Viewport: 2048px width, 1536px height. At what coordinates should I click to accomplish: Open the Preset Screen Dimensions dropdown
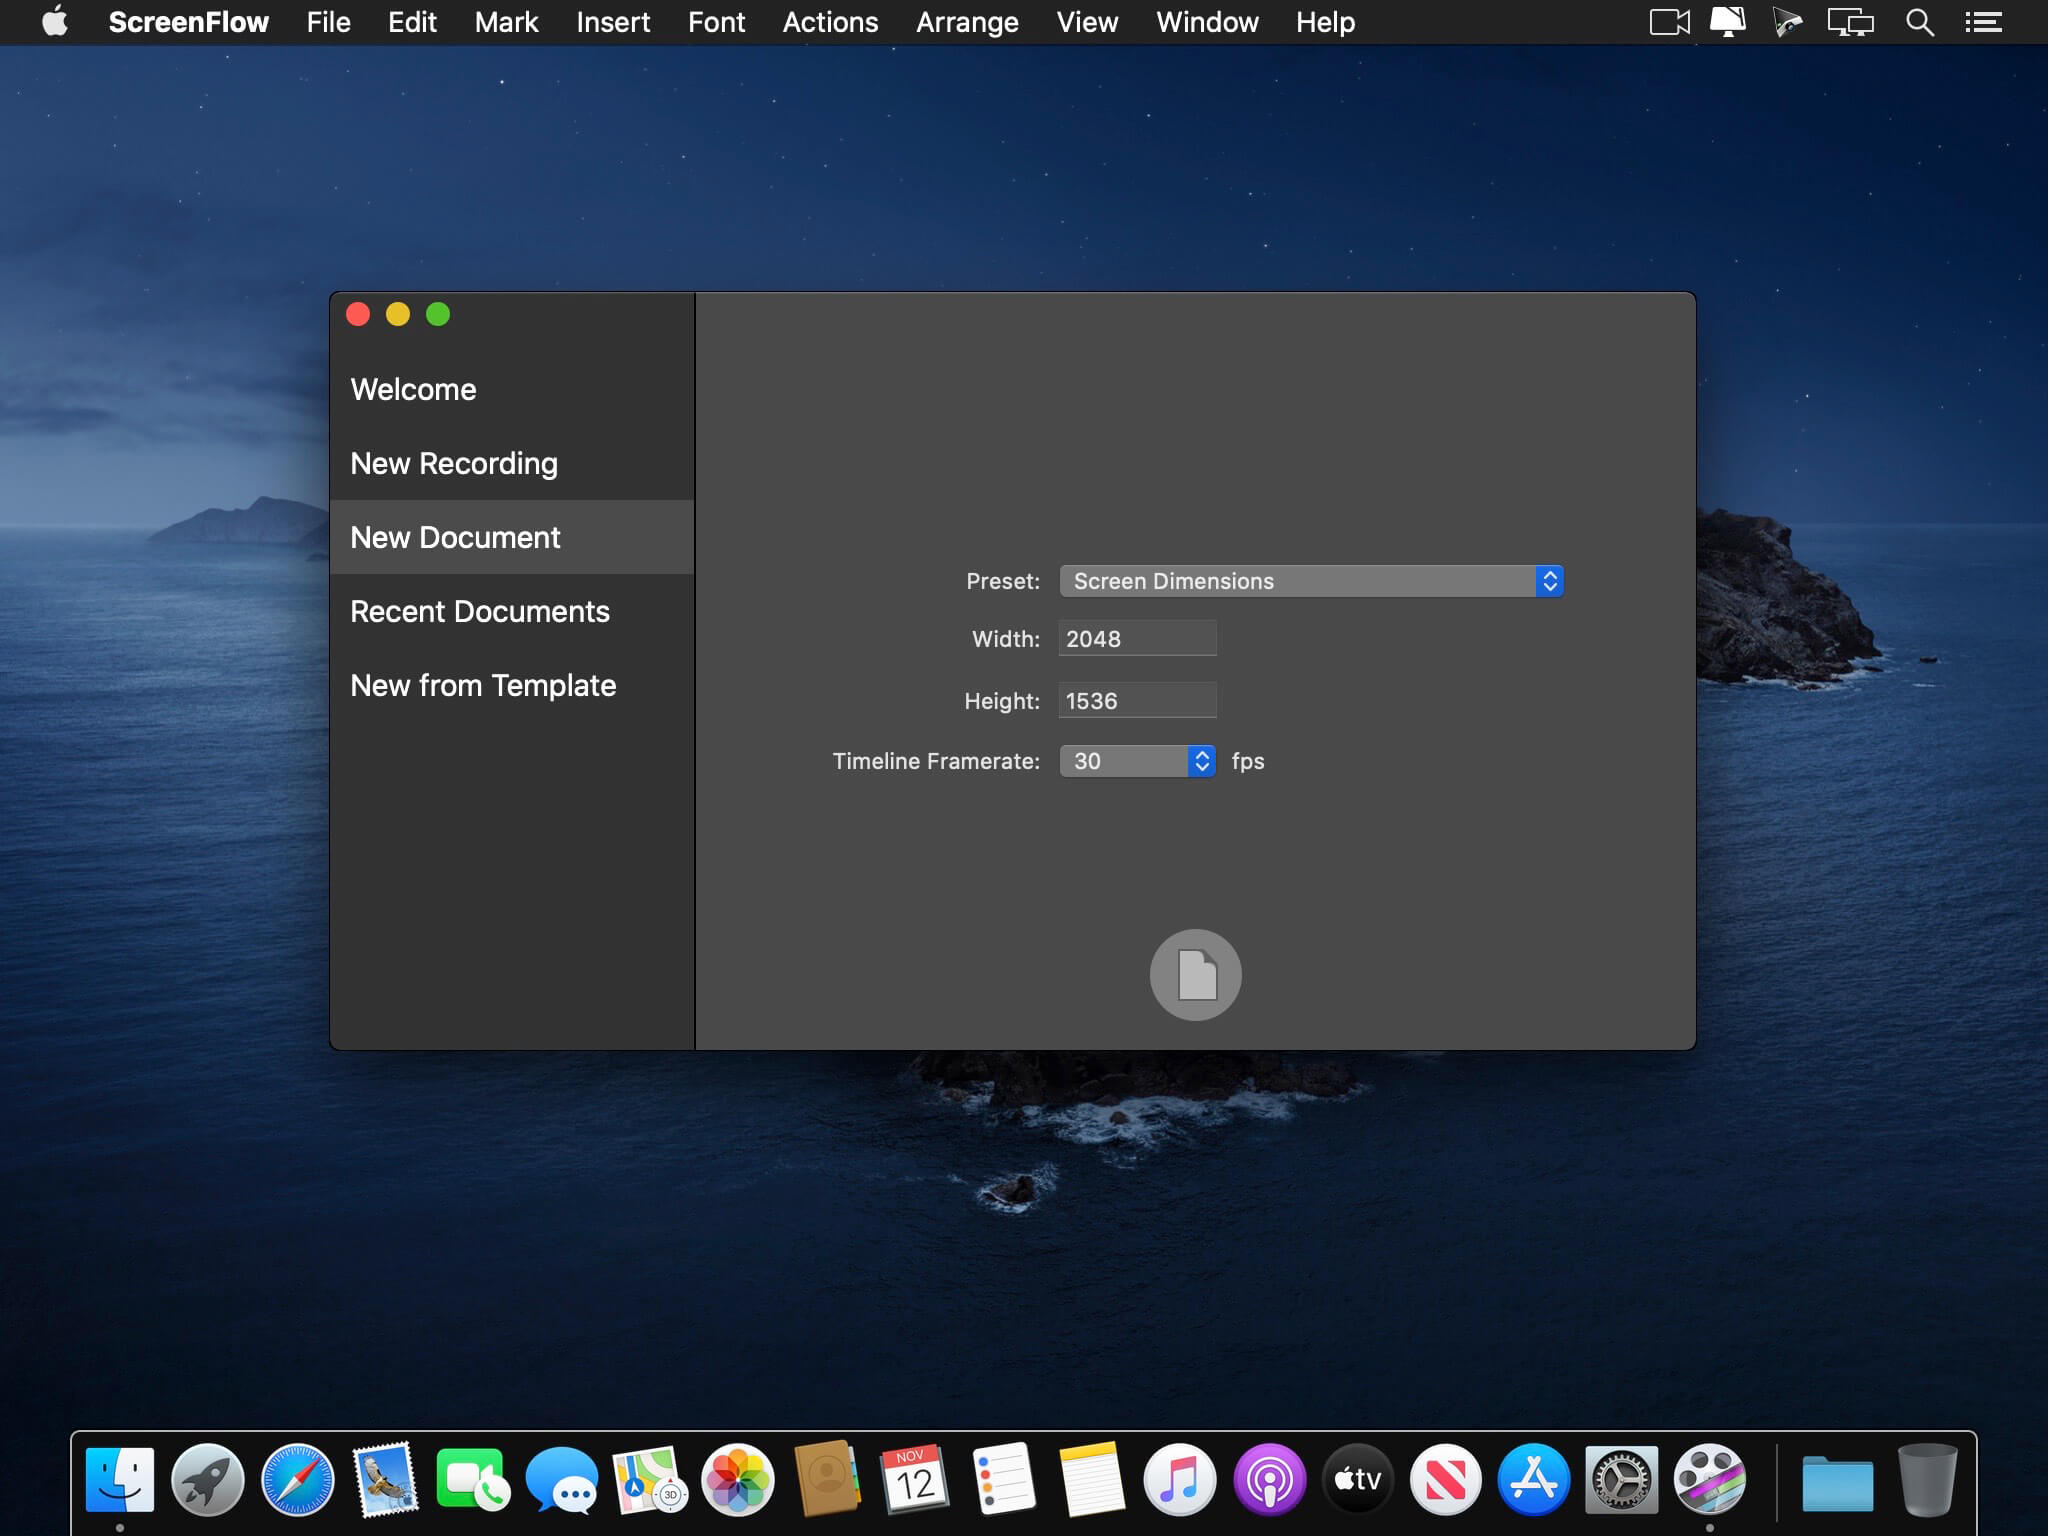tap(1310, 581)
